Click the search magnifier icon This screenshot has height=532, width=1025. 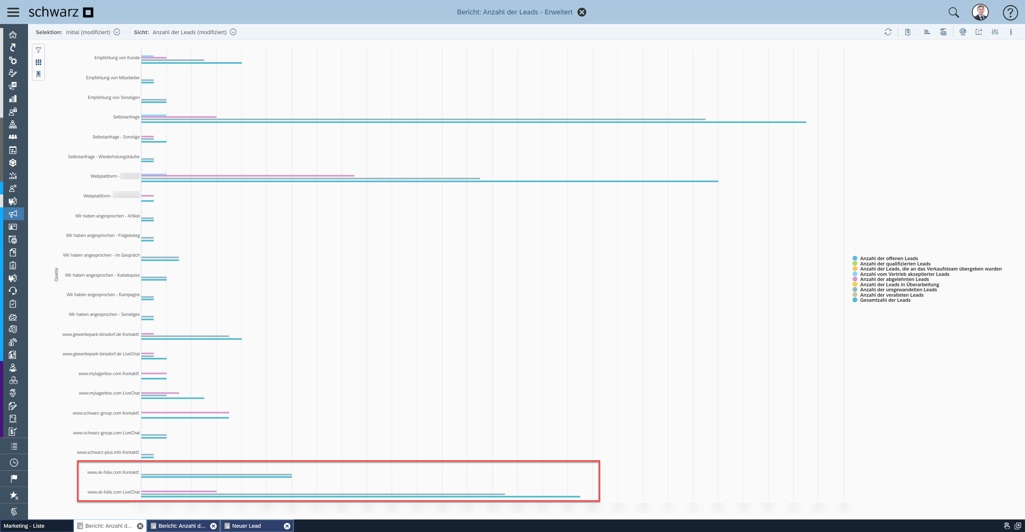click(x=953, y=13)
